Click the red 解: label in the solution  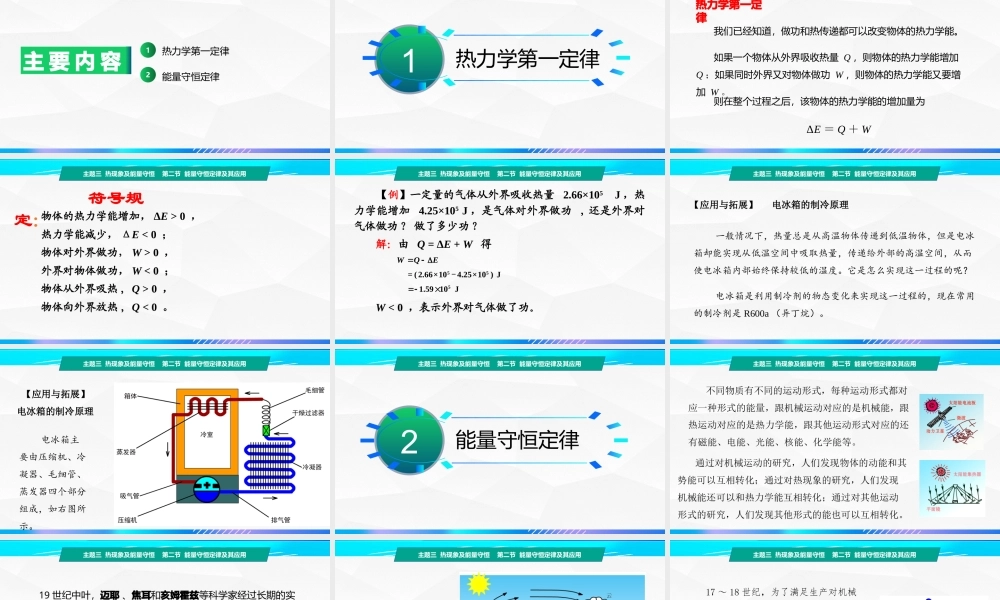[x=383, y=244]
